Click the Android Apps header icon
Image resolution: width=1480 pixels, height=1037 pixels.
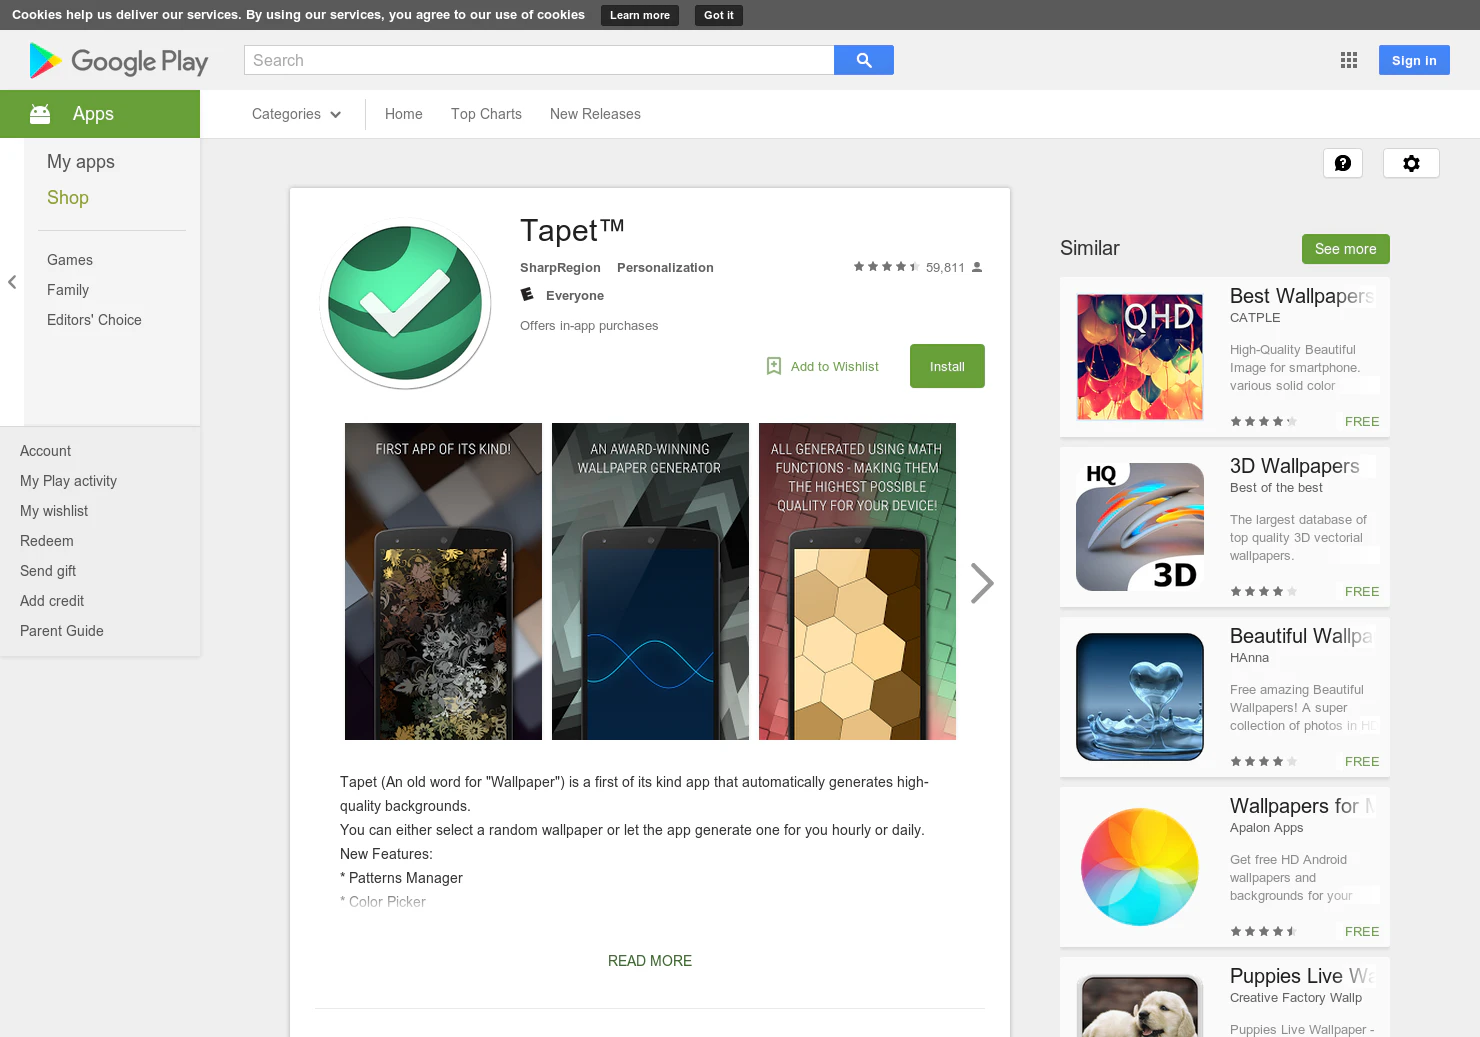pyautogui.click(x=40, y=114)
